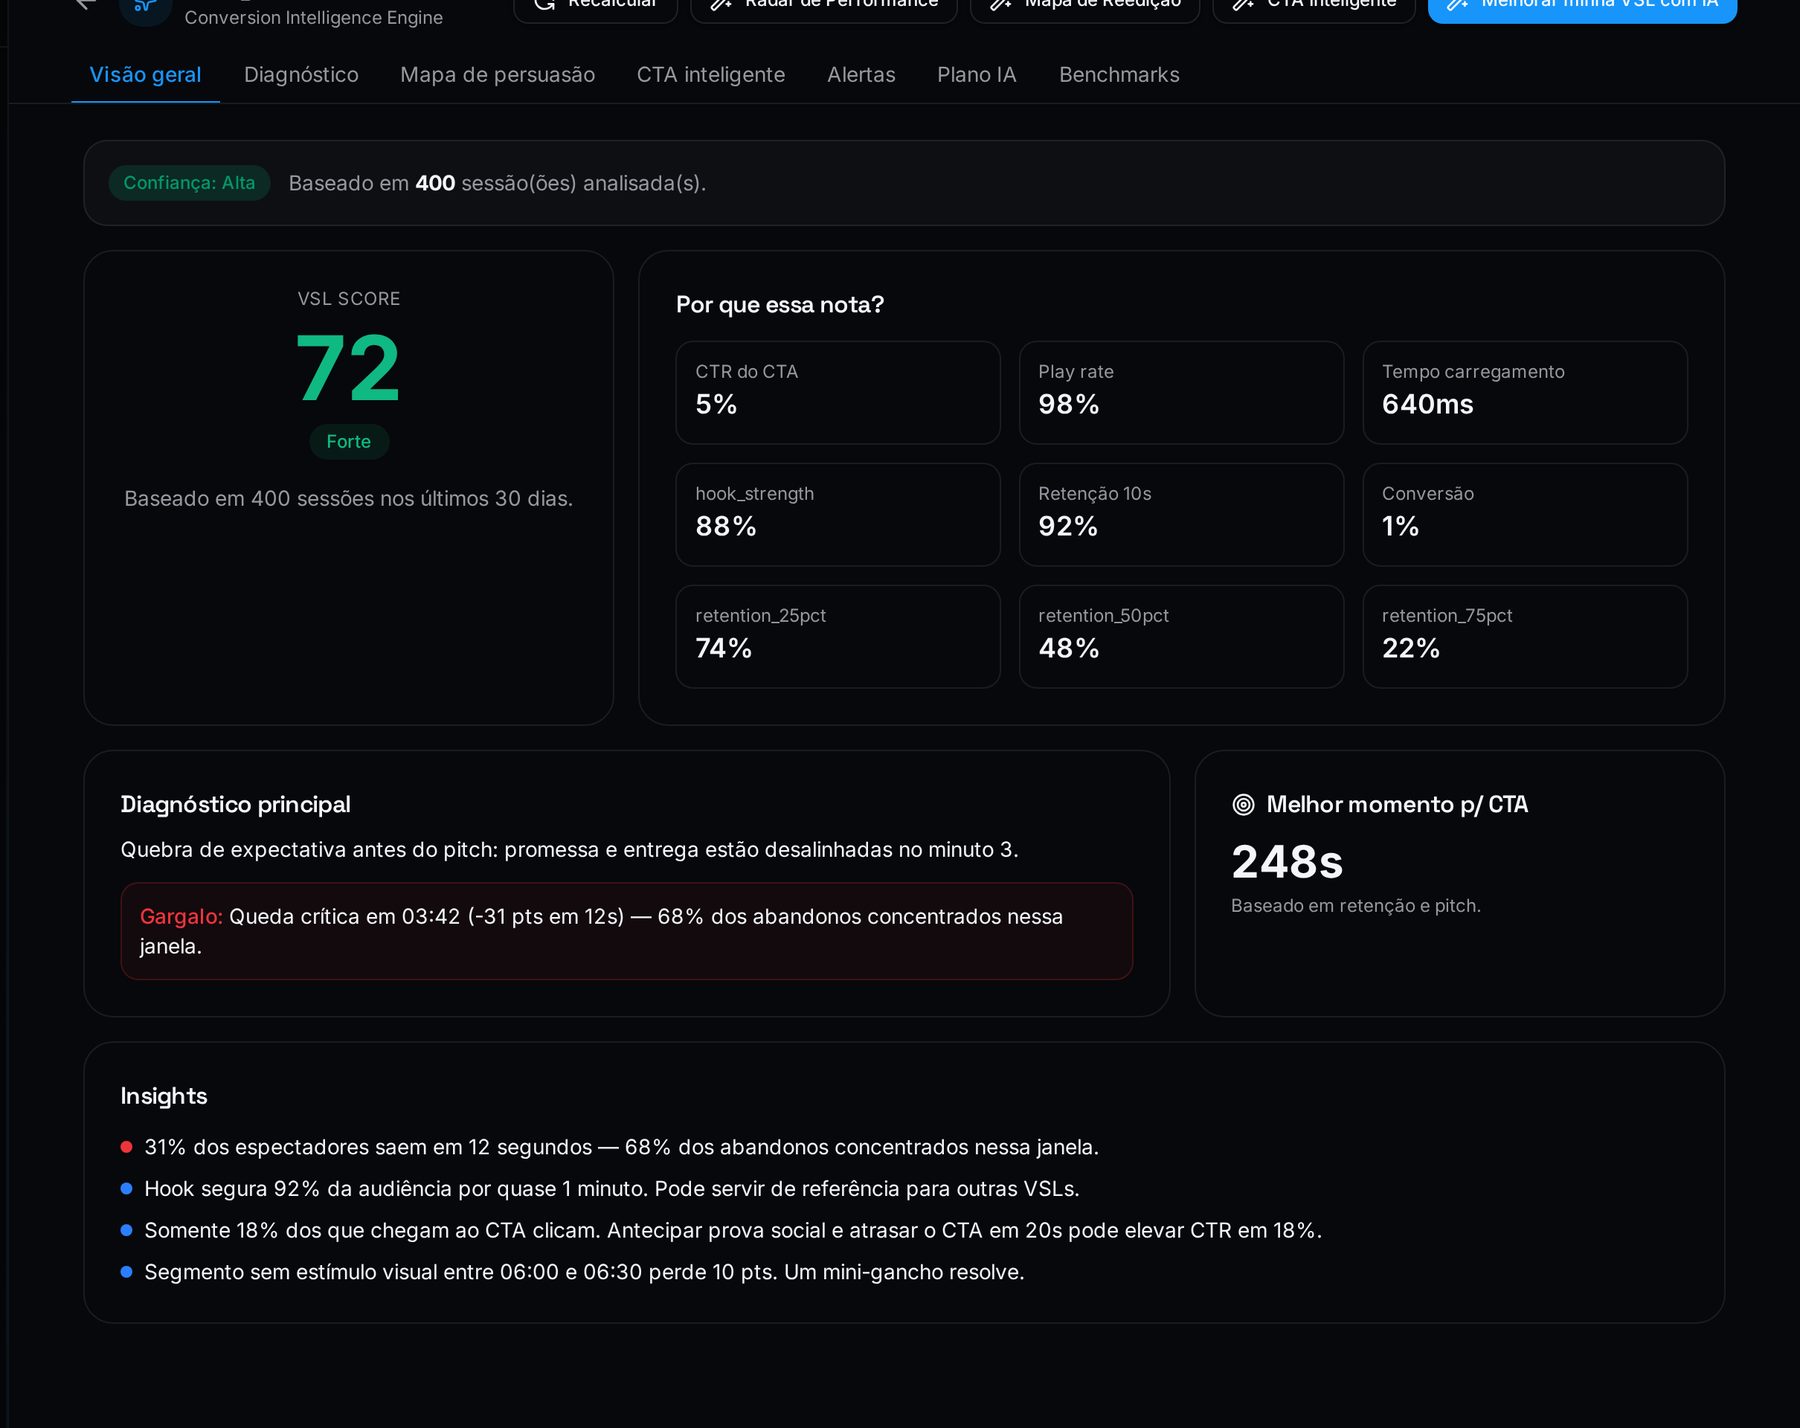Click the Por que essa nota? heading
Viewport: 1800px width, 1428px height.
pos(780,305)
